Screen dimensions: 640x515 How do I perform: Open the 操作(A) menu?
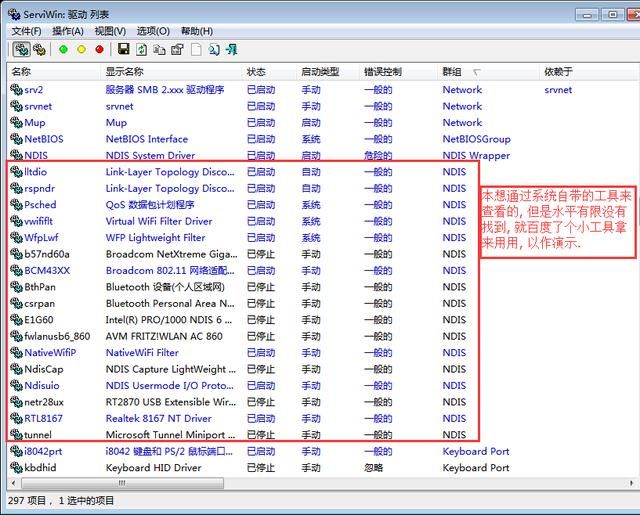click(x=68, y=31)
